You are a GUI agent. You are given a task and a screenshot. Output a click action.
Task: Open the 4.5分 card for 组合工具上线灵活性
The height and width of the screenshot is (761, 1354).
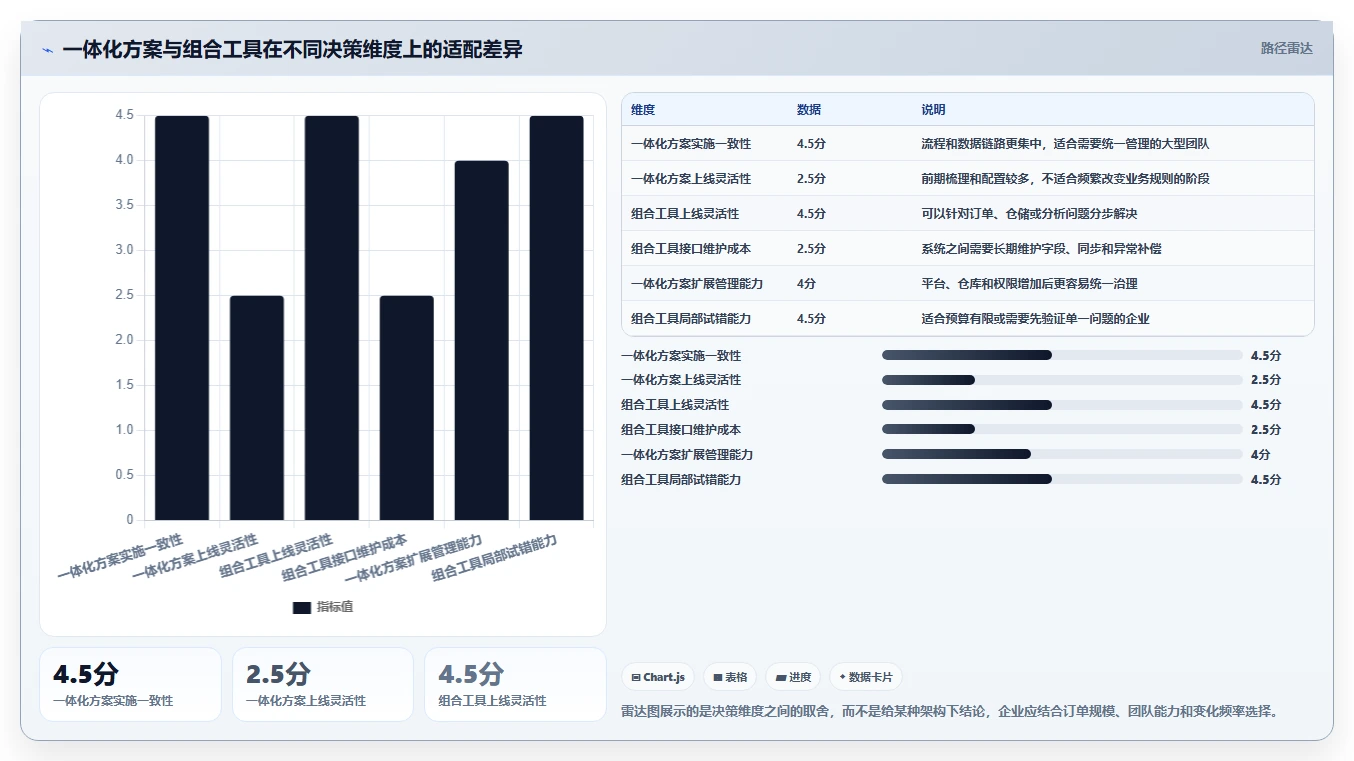click(515, 684)
